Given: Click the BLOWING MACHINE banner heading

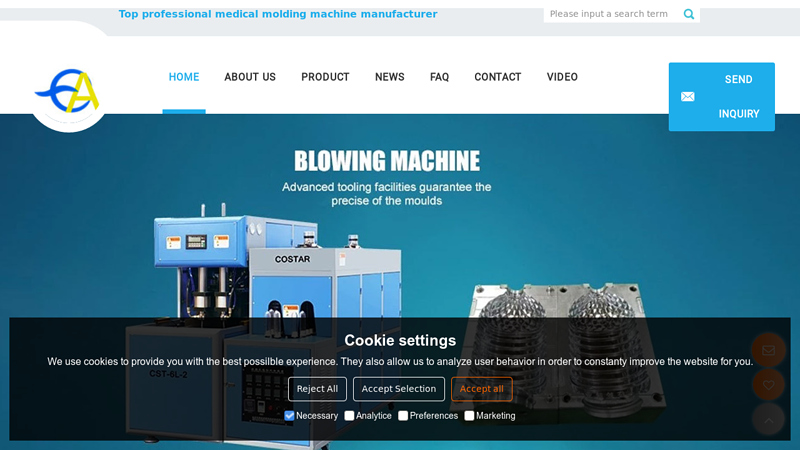Looking at the screenshot, I should point(387,161).
